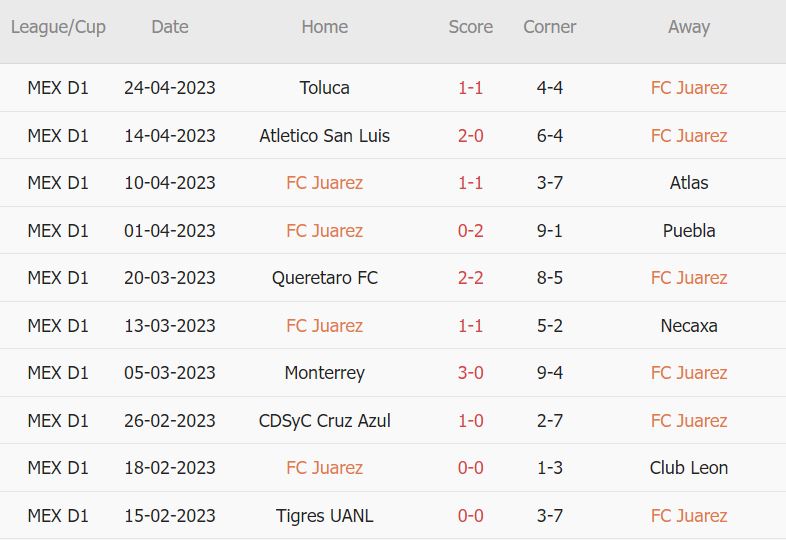
Task: Open the Queretaro FC team link
Action: [325, 278]
